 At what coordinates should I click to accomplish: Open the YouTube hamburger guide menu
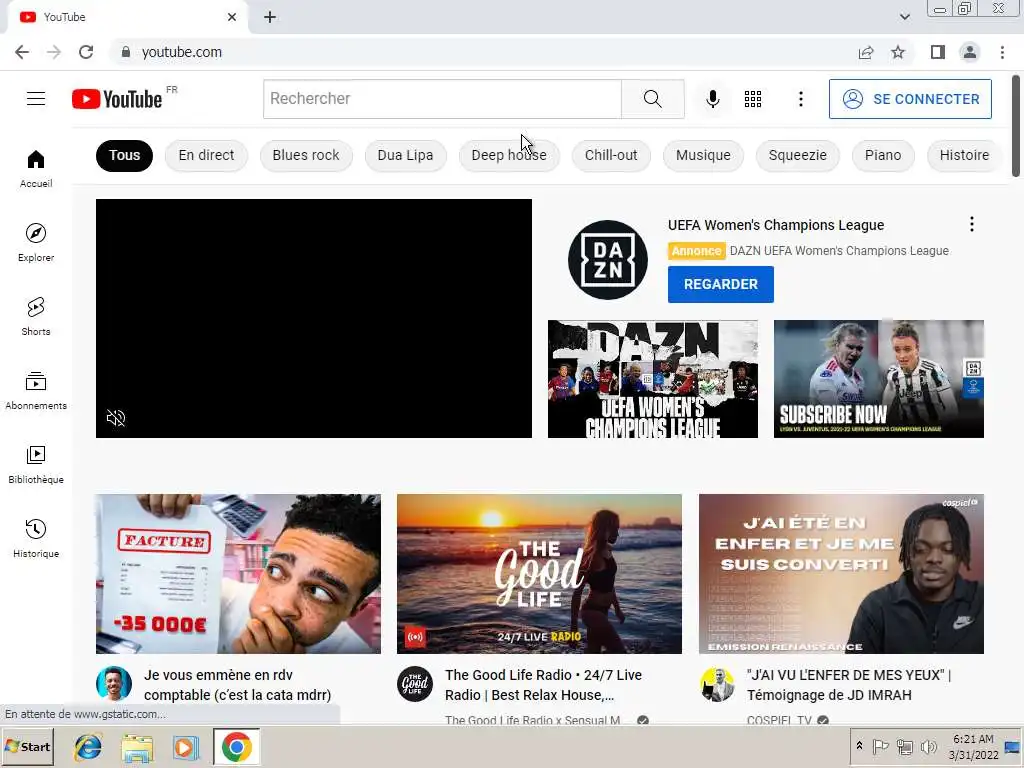pyautogui.click(x=36, y=99)
